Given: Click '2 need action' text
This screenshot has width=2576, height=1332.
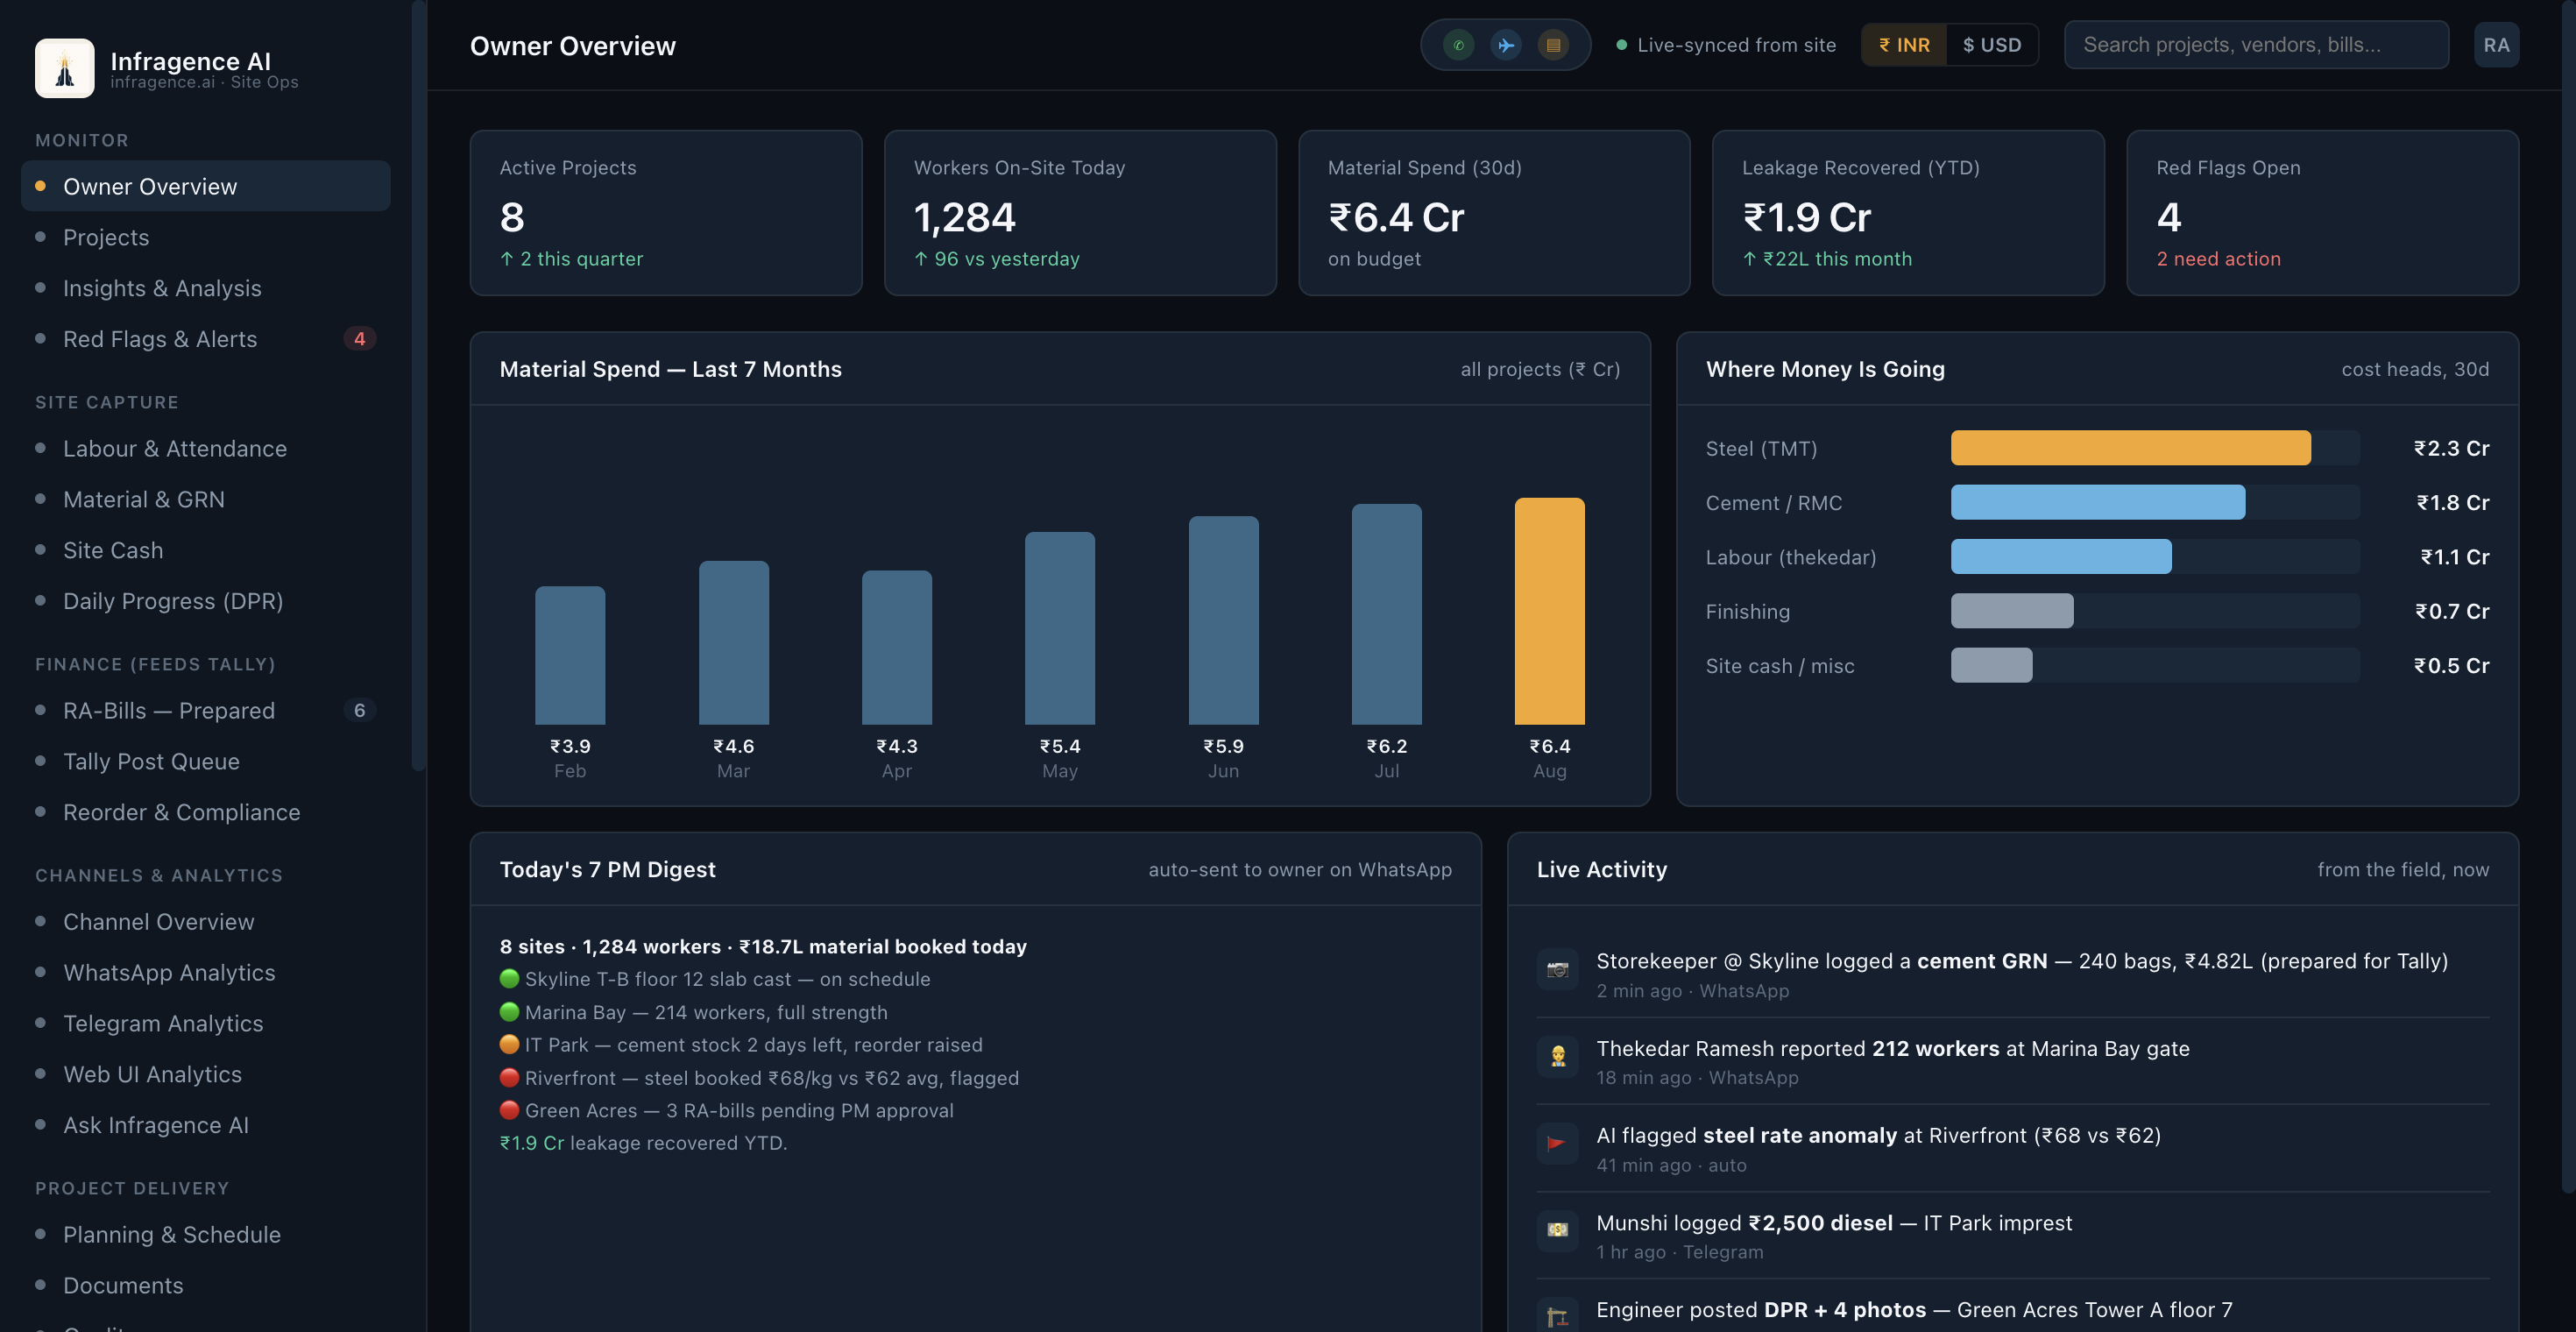Looking at the screenshot, I should (2218, 259).
